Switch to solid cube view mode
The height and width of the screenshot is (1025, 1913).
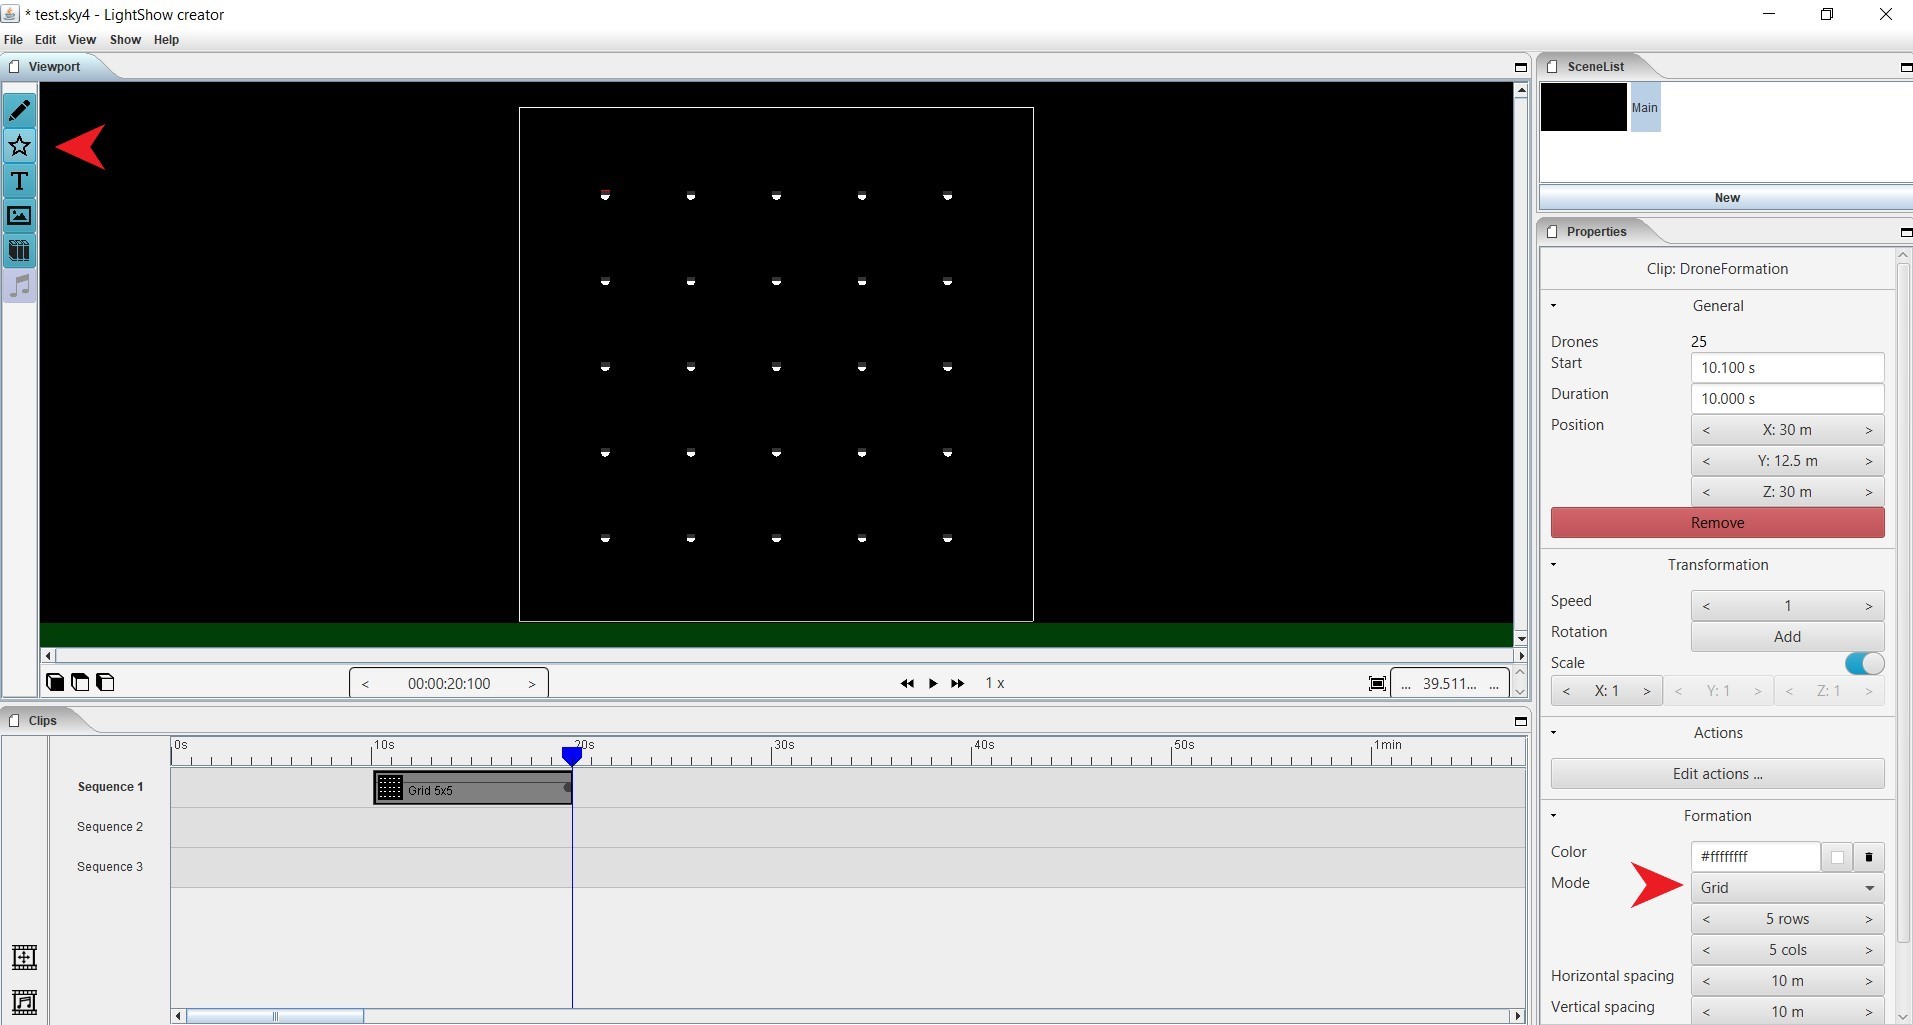pos(55,682)
